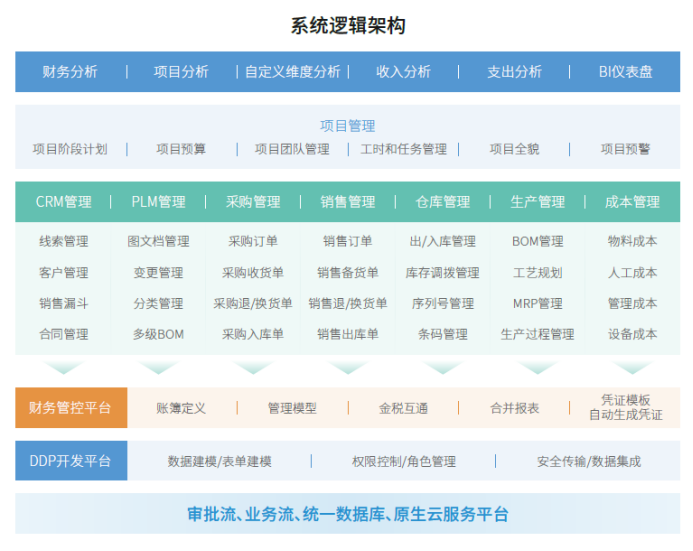Screen dimensions: 693x551
Task: Click 客户管理 entry
Action: click(64, 273)
